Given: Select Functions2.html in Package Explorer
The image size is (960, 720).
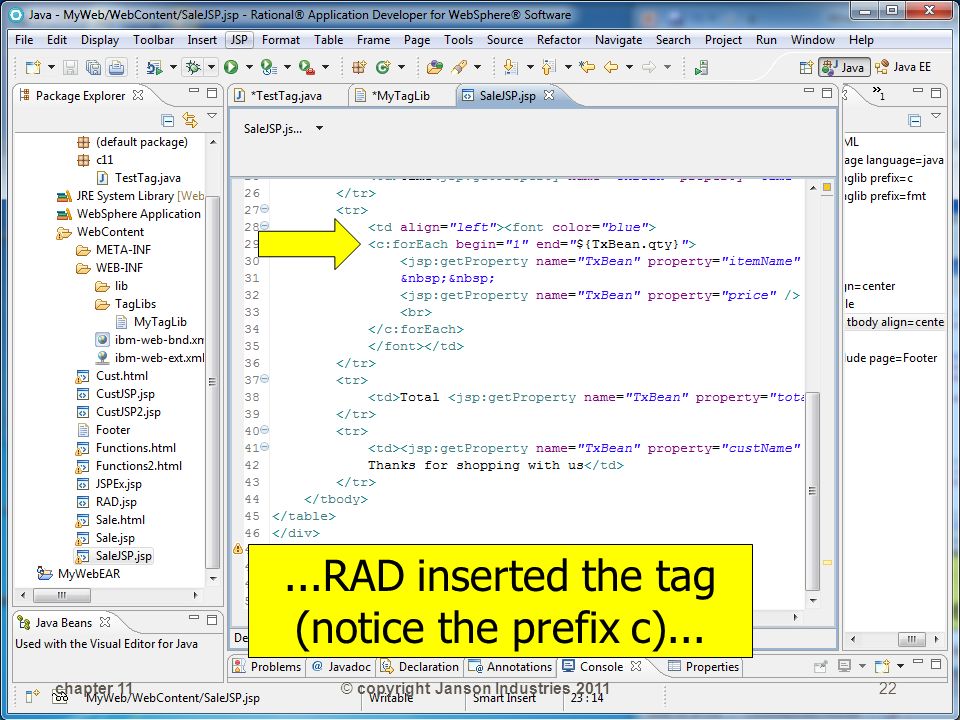Looking at the screenshot, I should point(138,466).
